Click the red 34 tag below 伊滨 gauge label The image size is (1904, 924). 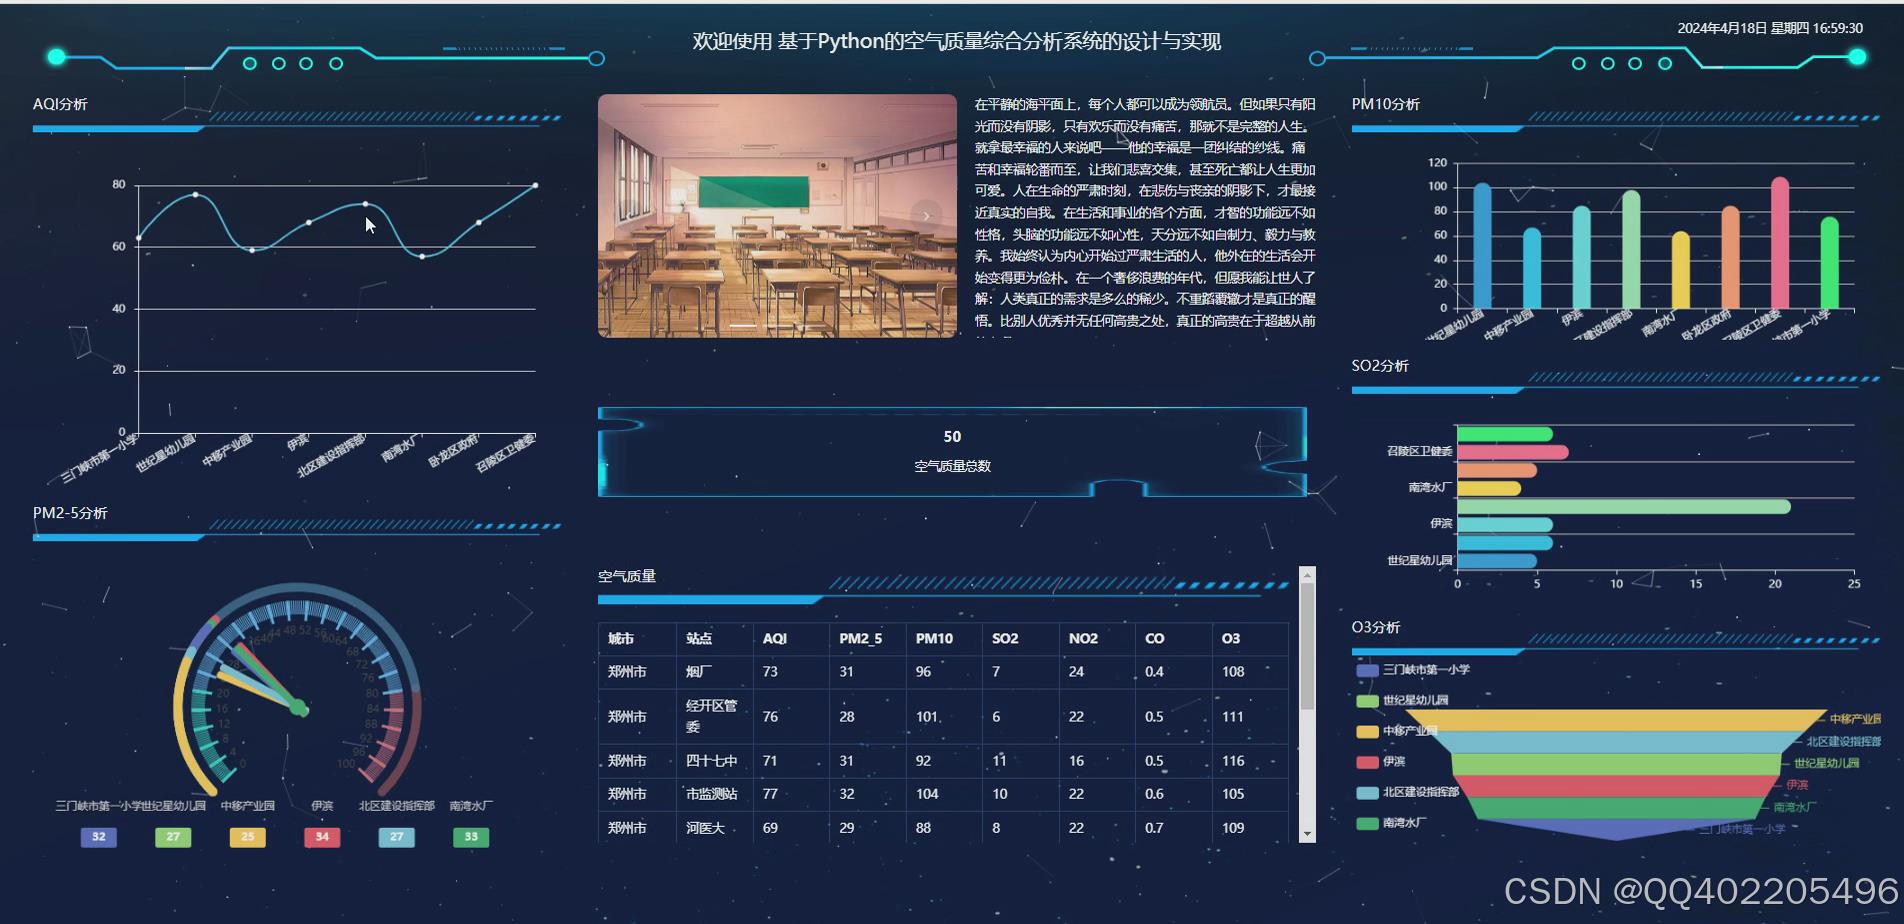pos(321,837)
